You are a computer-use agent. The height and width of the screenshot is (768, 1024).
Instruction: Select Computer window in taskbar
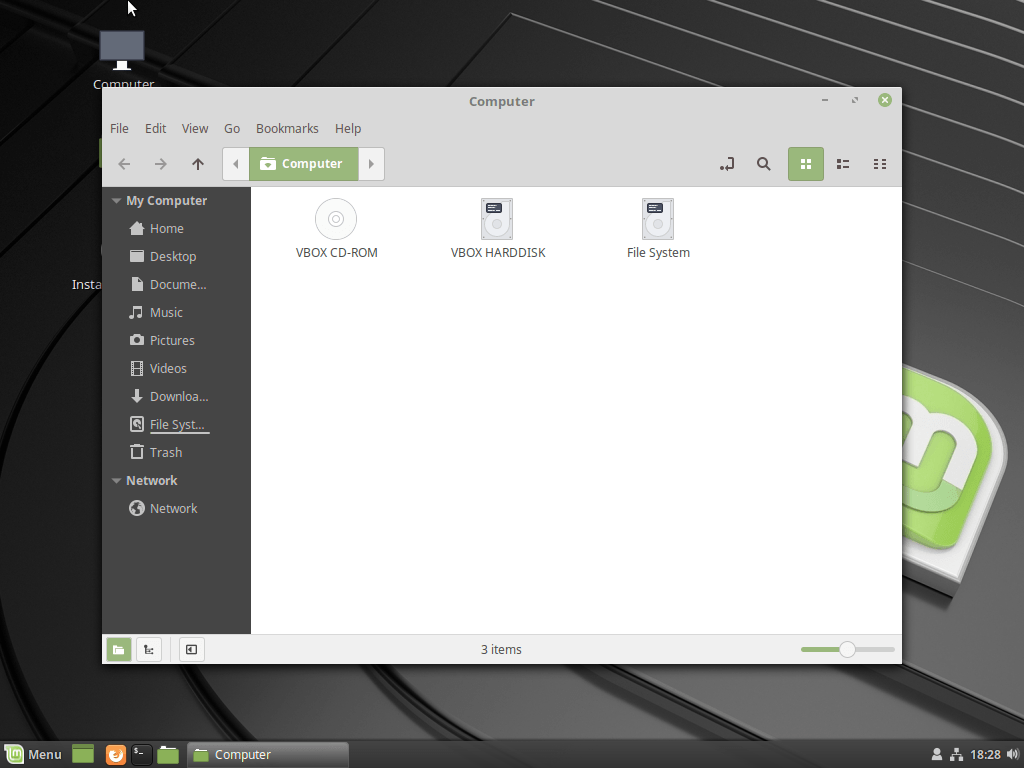[268, 755]
